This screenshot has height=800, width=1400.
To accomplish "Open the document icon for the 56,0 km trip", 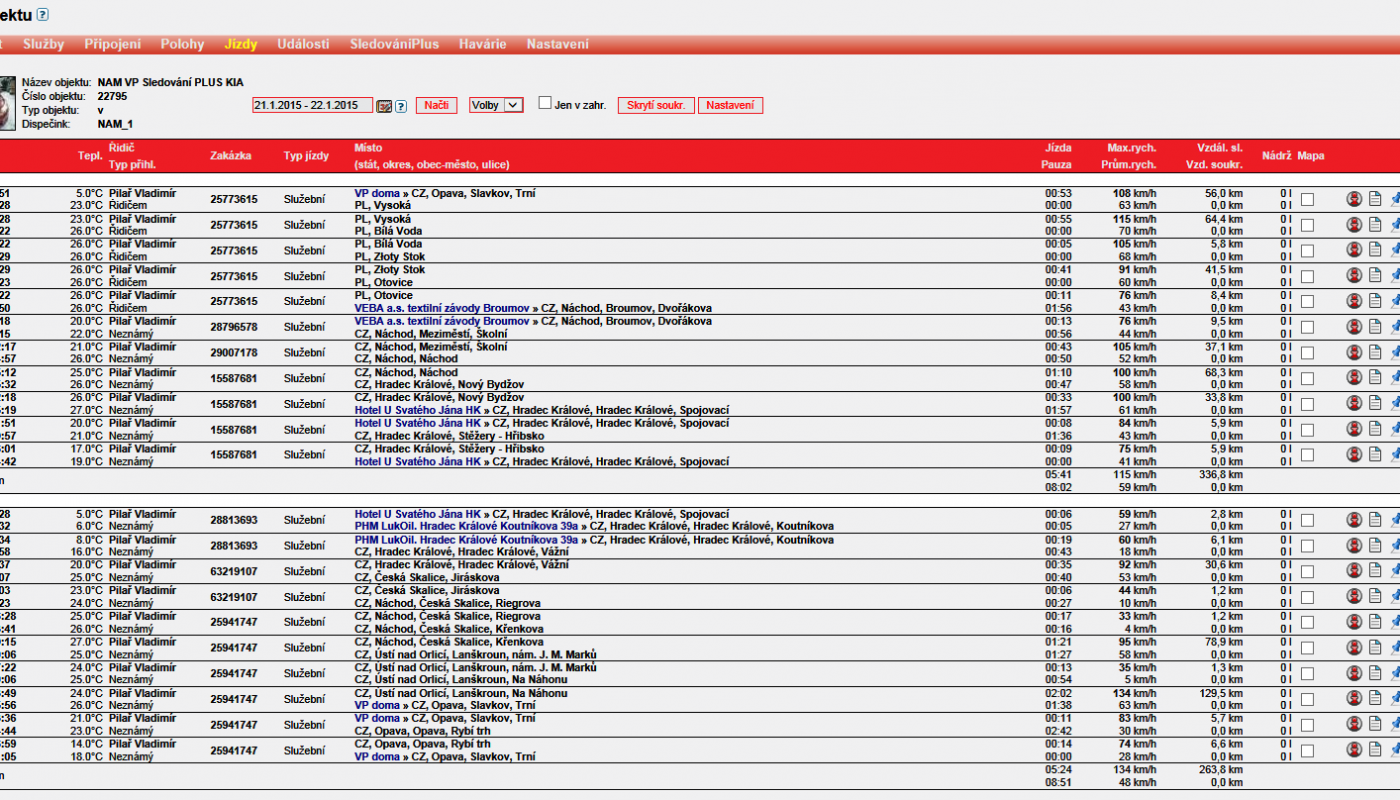I will tap(1375, 199).
